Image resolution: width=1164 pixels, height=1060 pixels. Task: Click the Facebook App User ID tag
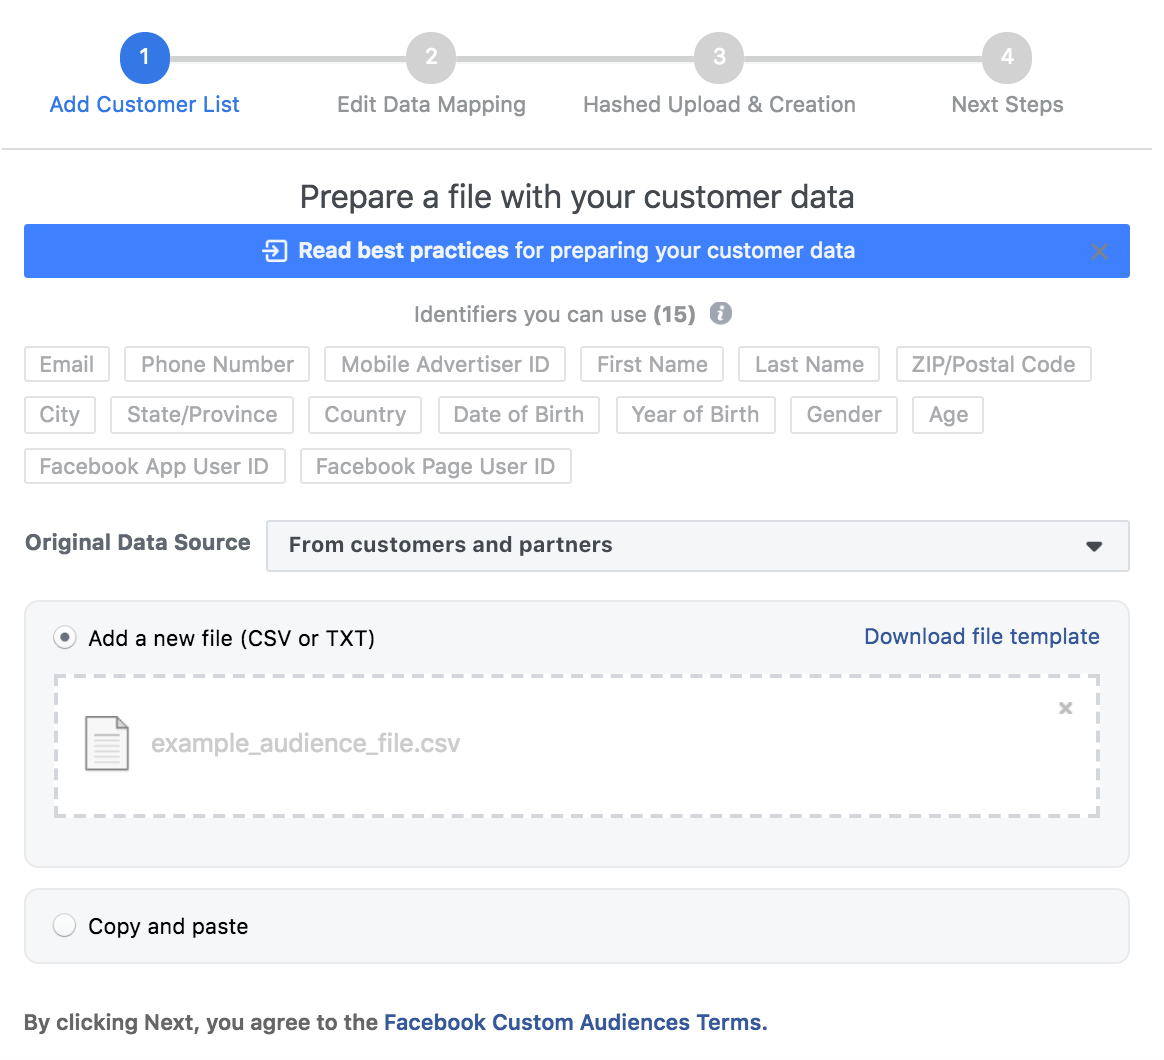coord(154,466)
